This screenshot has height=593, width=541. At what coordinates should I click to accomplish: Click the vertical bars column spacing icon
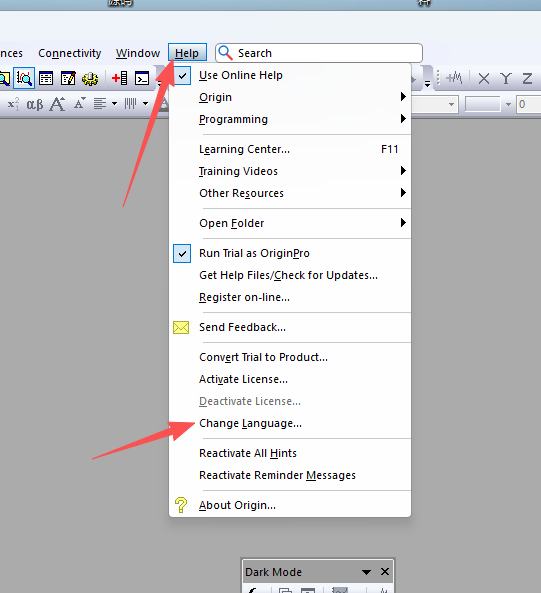[130, 104]
